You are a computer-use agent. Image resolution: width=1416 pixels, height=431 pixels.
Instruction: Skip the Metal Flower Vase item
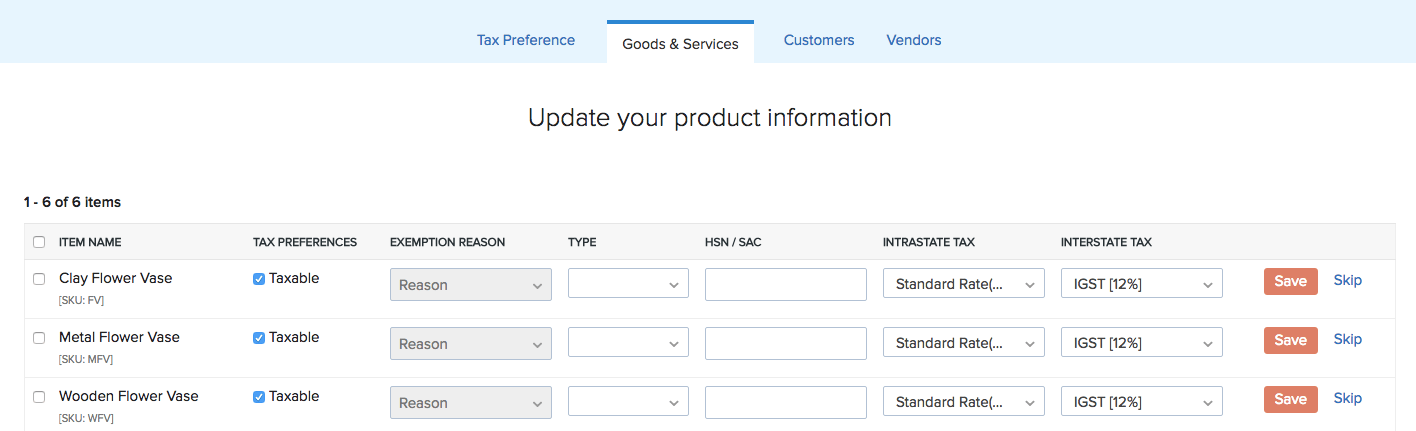[1347, 340]
